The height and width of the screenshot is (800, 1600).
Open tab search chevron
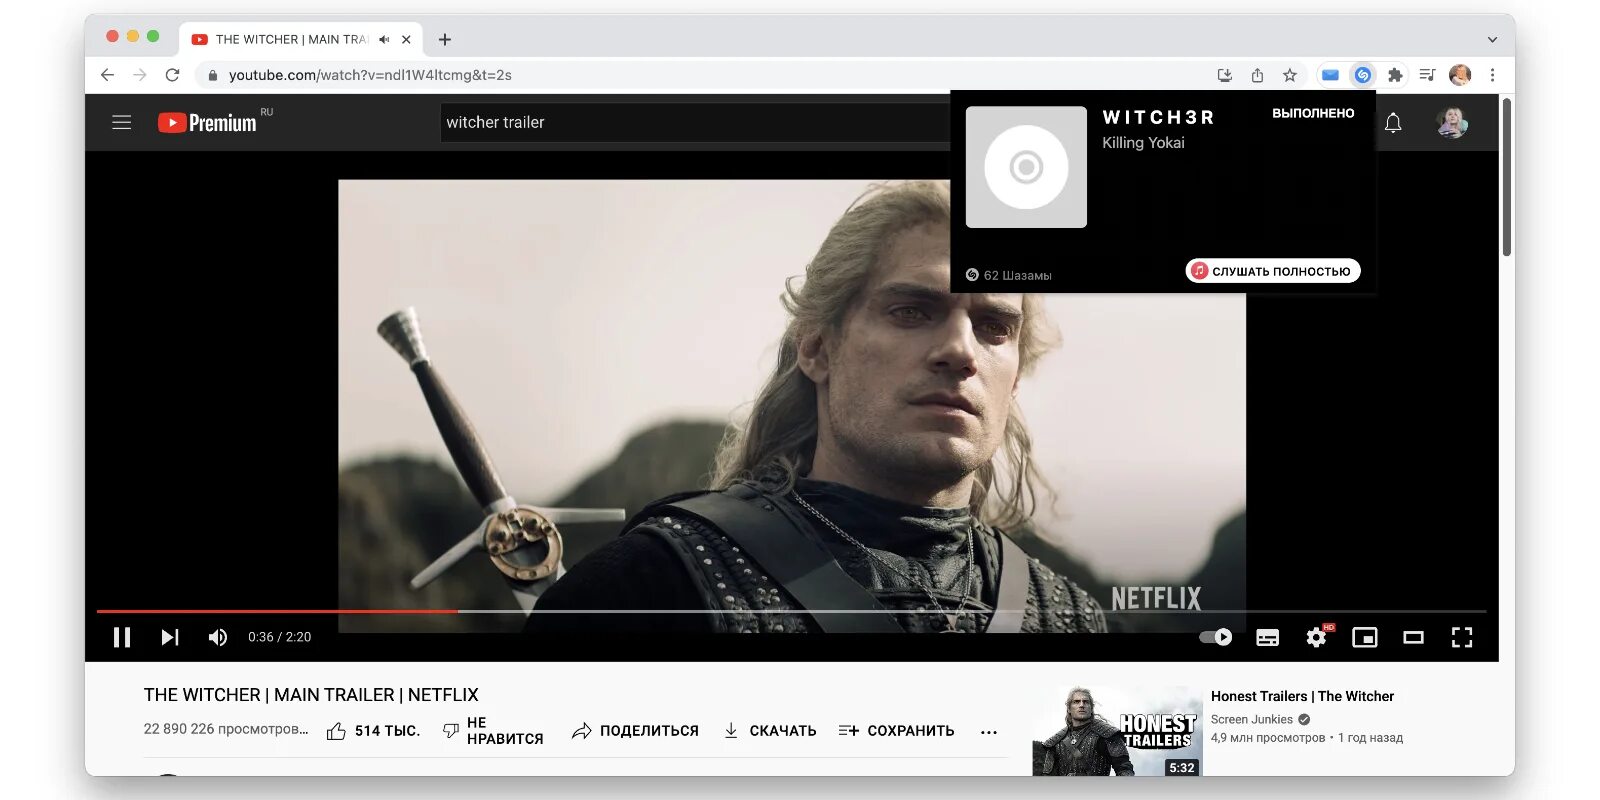pos(1492,40)
